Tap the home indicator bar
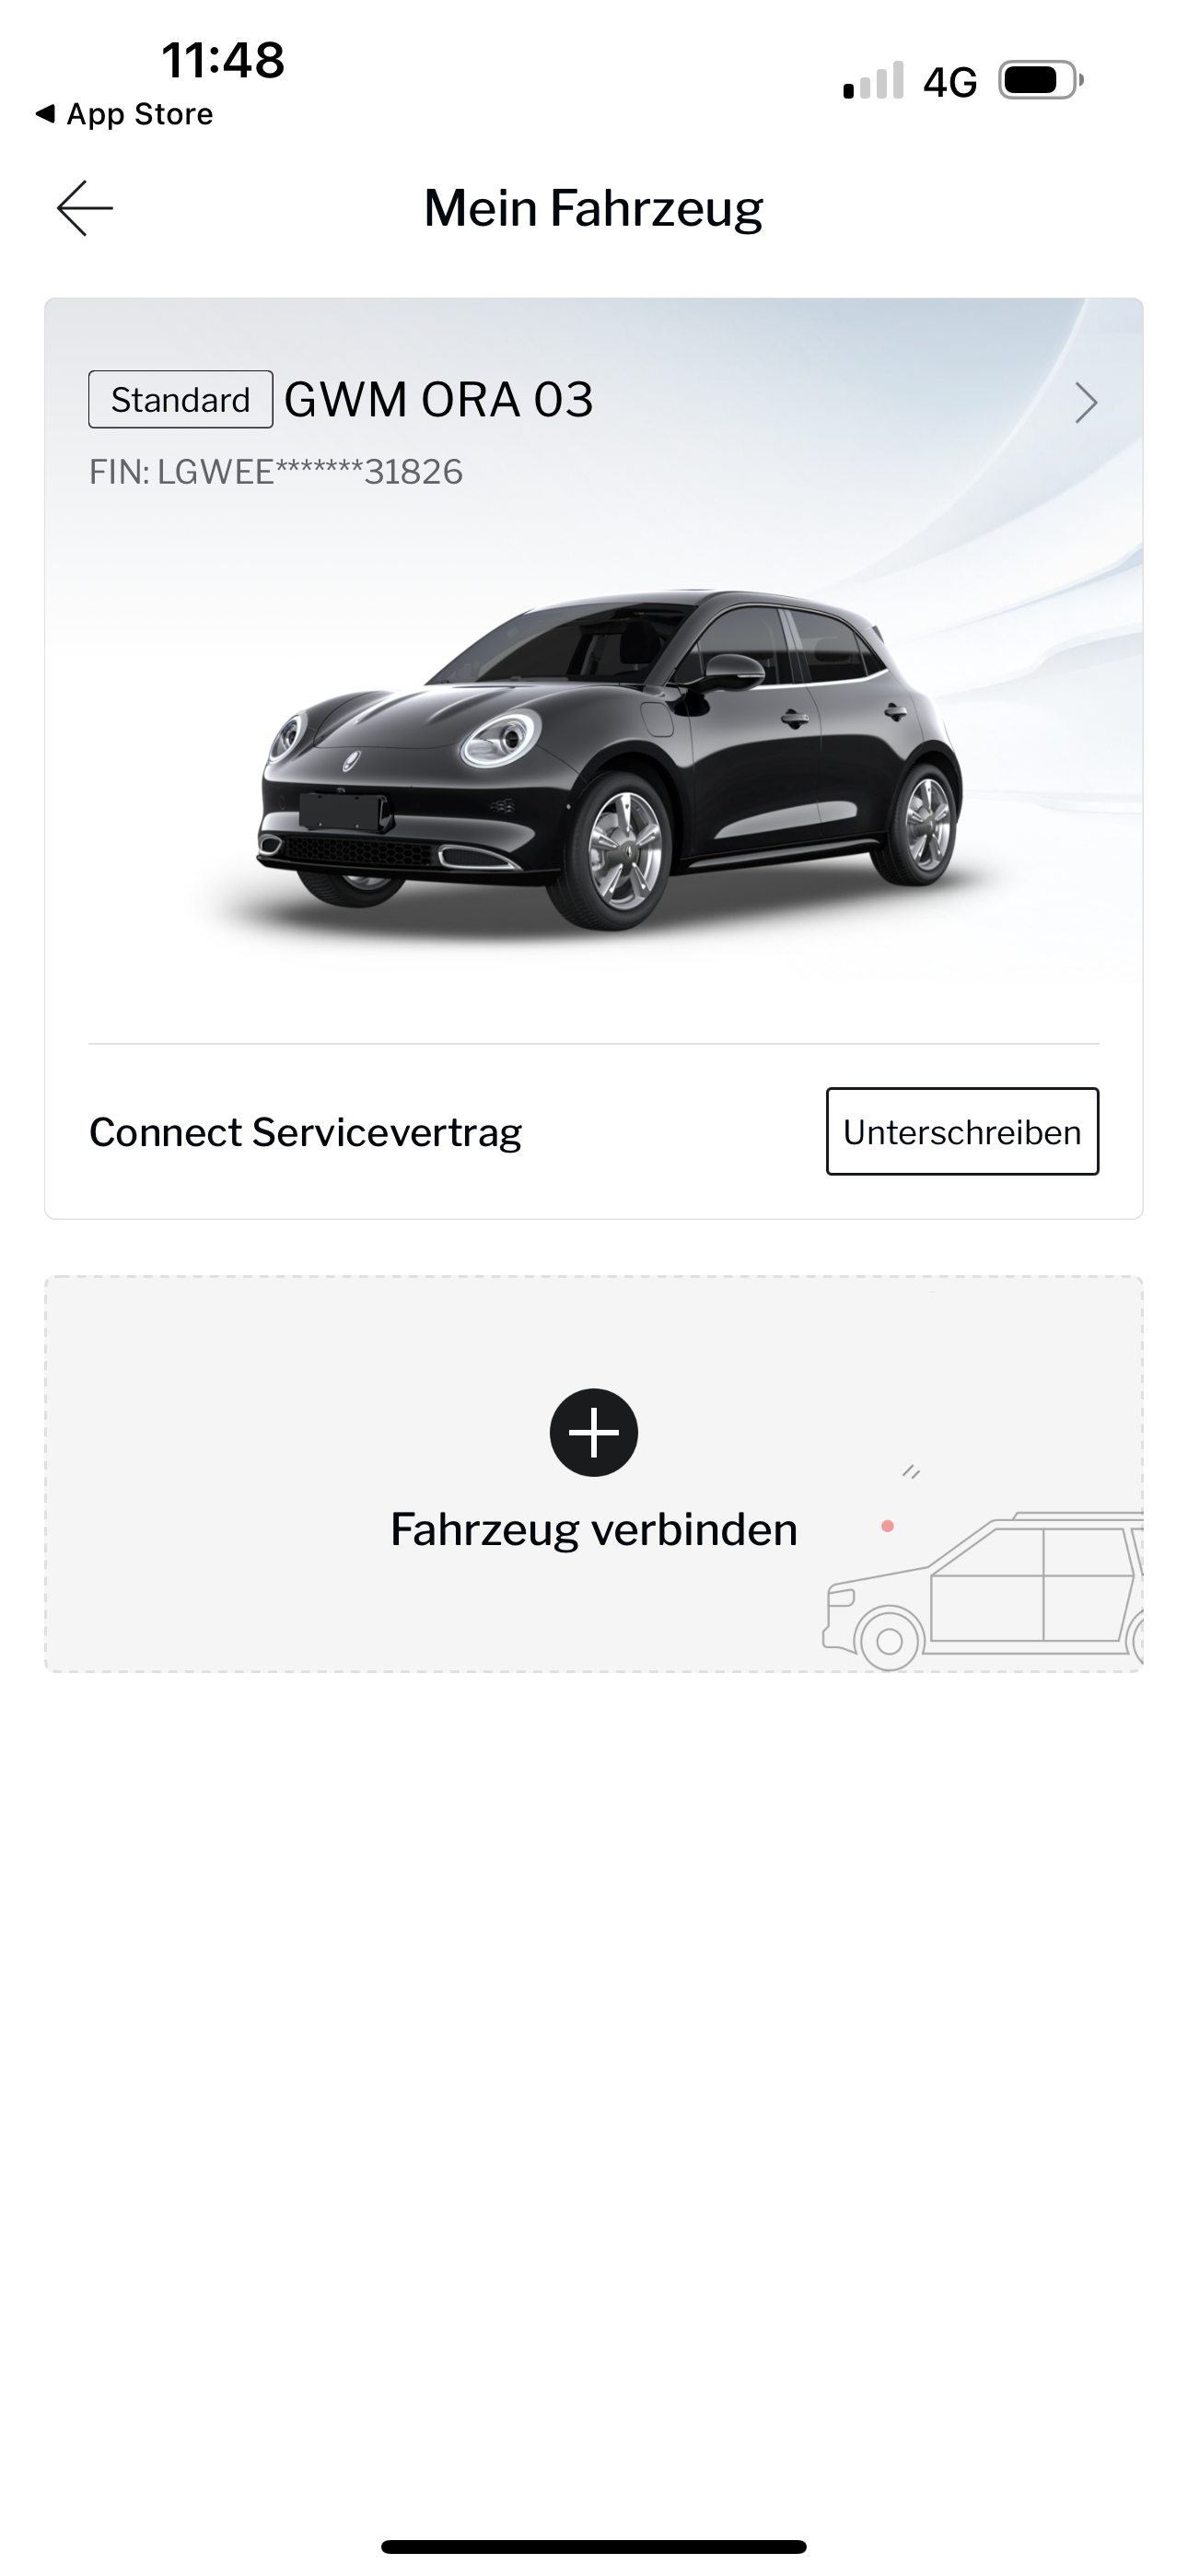Viewport: 1188px width, 2576px height. click(x=594, y=2546)
